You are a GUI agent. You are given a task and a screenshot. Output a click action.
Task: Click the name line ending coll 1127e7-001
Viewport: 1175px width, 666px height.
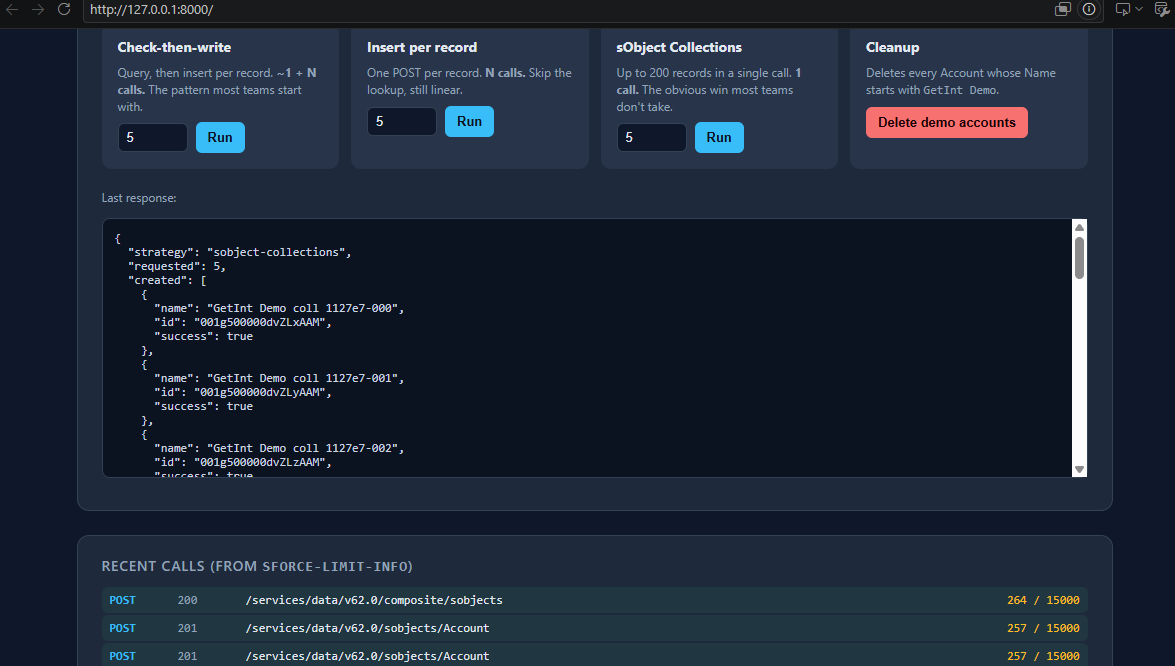[x=280, y=378]
